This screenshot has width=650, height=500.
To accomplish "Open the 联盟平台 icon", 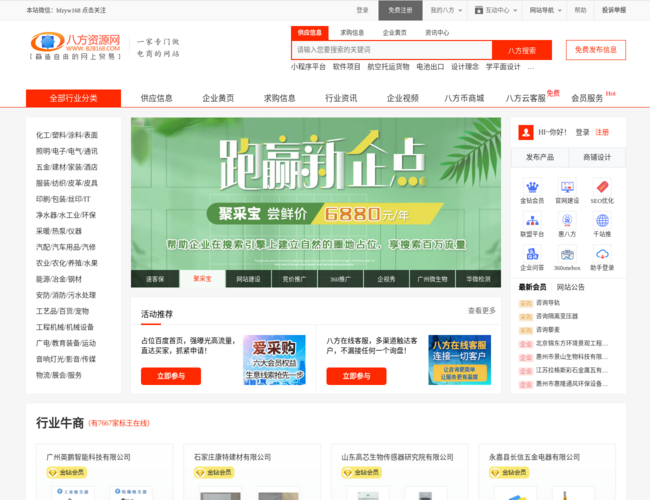I will [x=532, y=221].
